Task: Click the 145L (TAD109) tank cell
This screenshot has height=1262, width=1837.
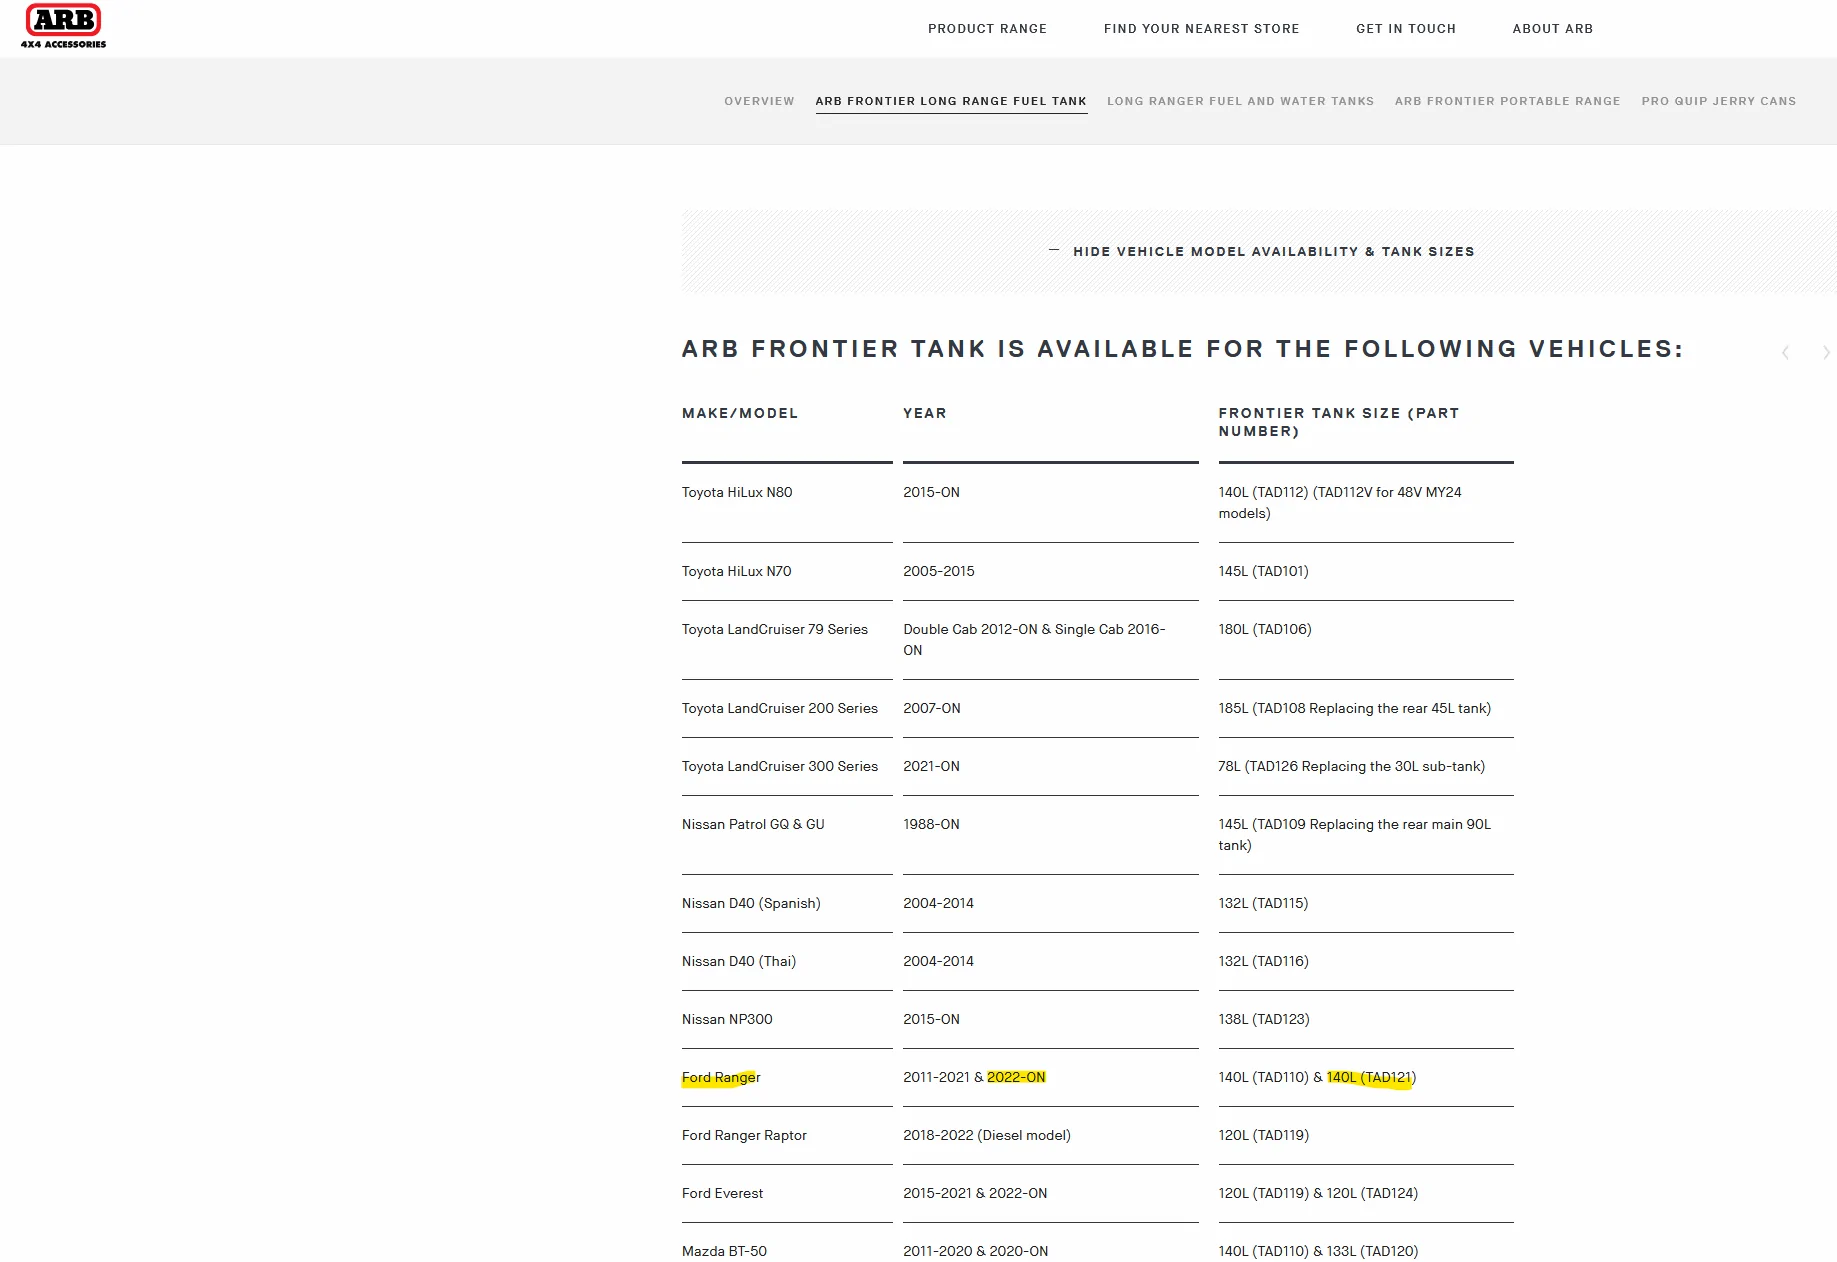Action: coord(1354,835)
